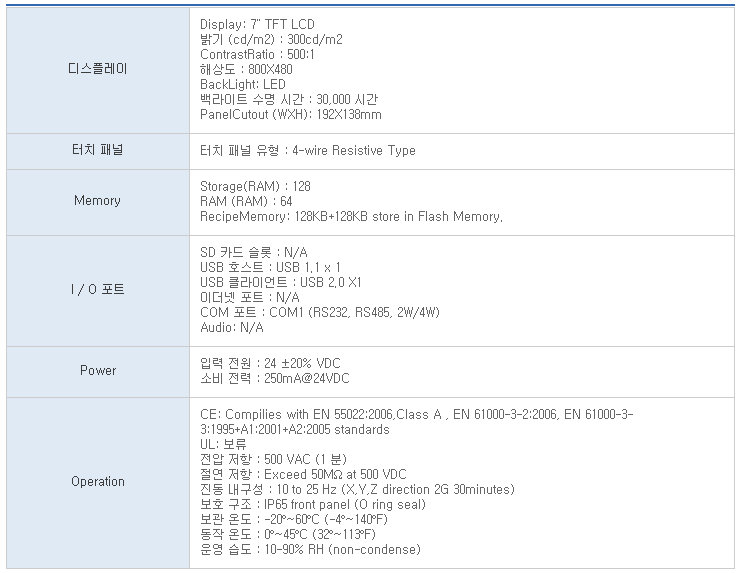Click the Display: 7" TFT LCD line
Screen dimensions: 741x573
257,24
